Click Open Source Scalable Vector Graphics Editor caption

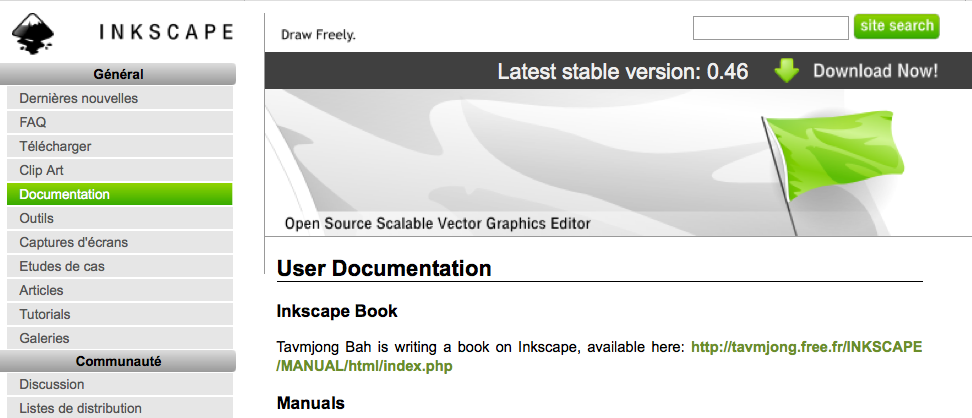pos(438,223)
